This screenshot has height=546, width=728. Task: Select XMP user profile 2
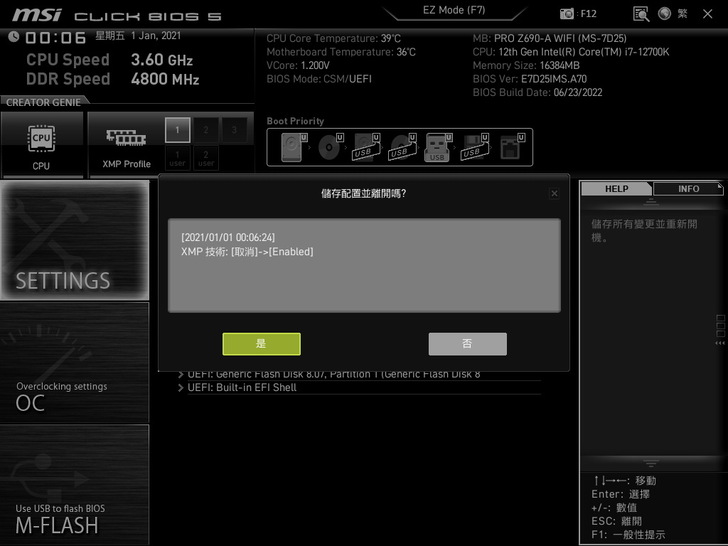(206, 158)
